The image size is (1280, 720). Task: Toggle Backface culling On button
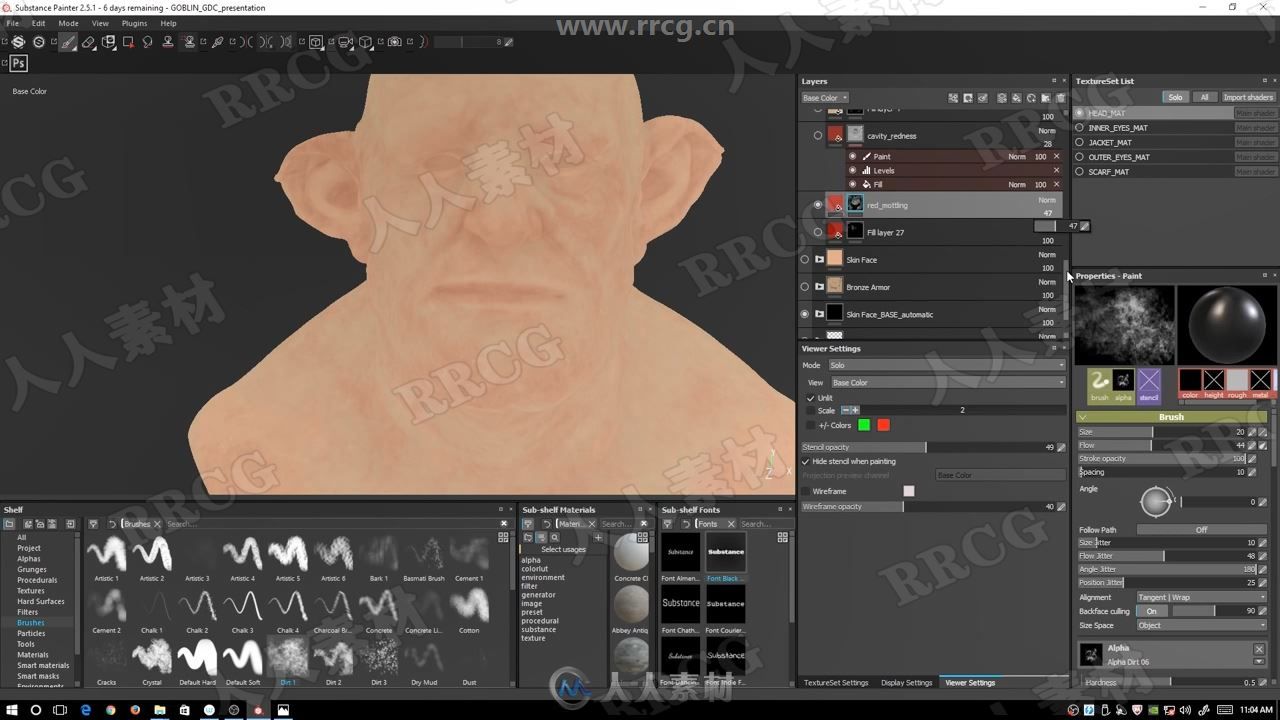1151,611
